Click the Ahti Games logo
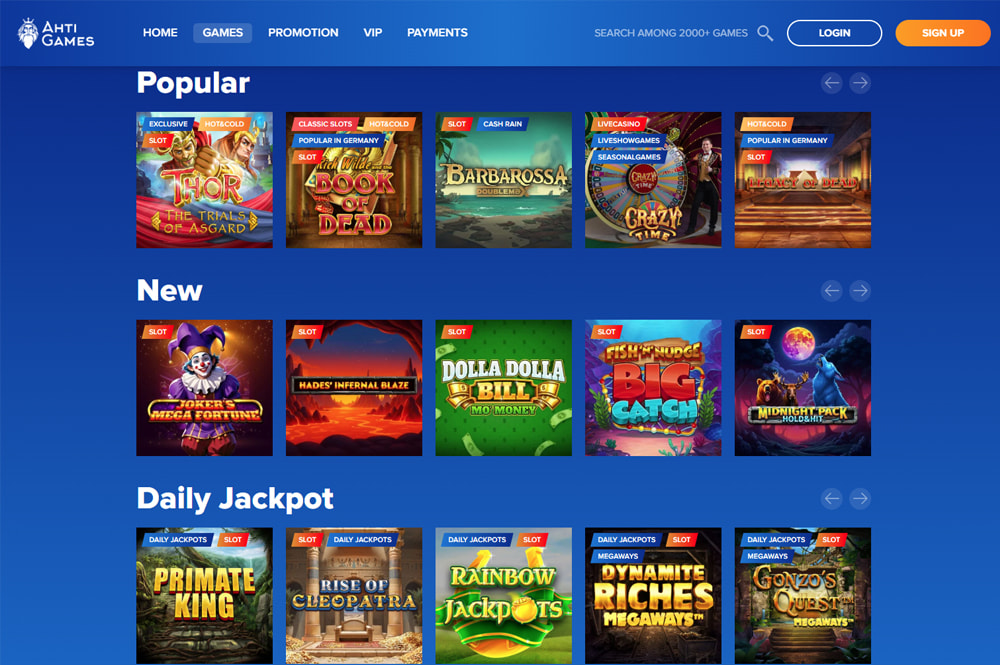Viewport: 1000px width, 665px height. click(56, 33)
